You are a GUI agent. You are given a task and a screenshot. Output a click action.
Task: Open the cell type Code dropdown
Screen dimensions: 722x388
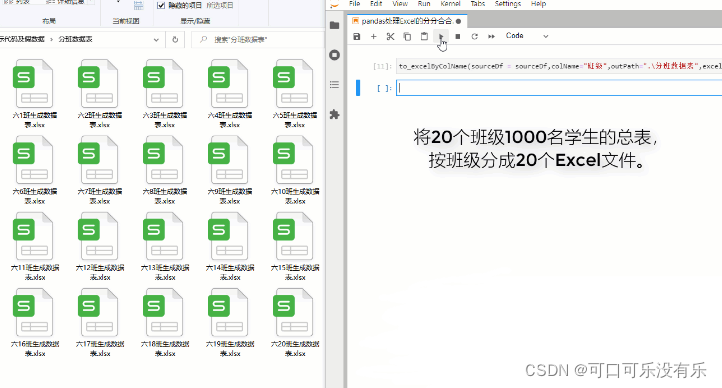point(527,36)
